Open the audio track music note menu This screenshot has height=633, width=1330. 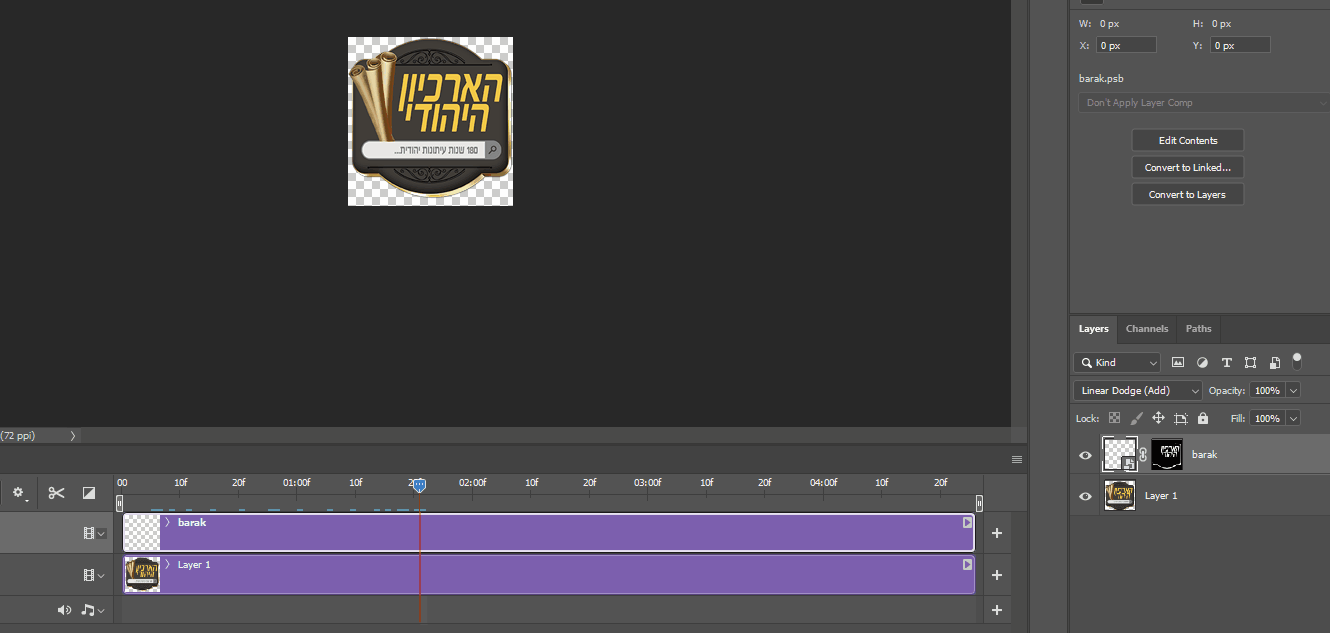[x=91, y=610]
